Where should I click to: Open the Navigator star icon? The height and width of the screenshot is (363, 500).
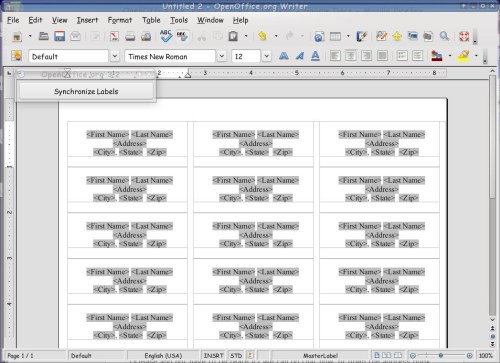point(397,36)
